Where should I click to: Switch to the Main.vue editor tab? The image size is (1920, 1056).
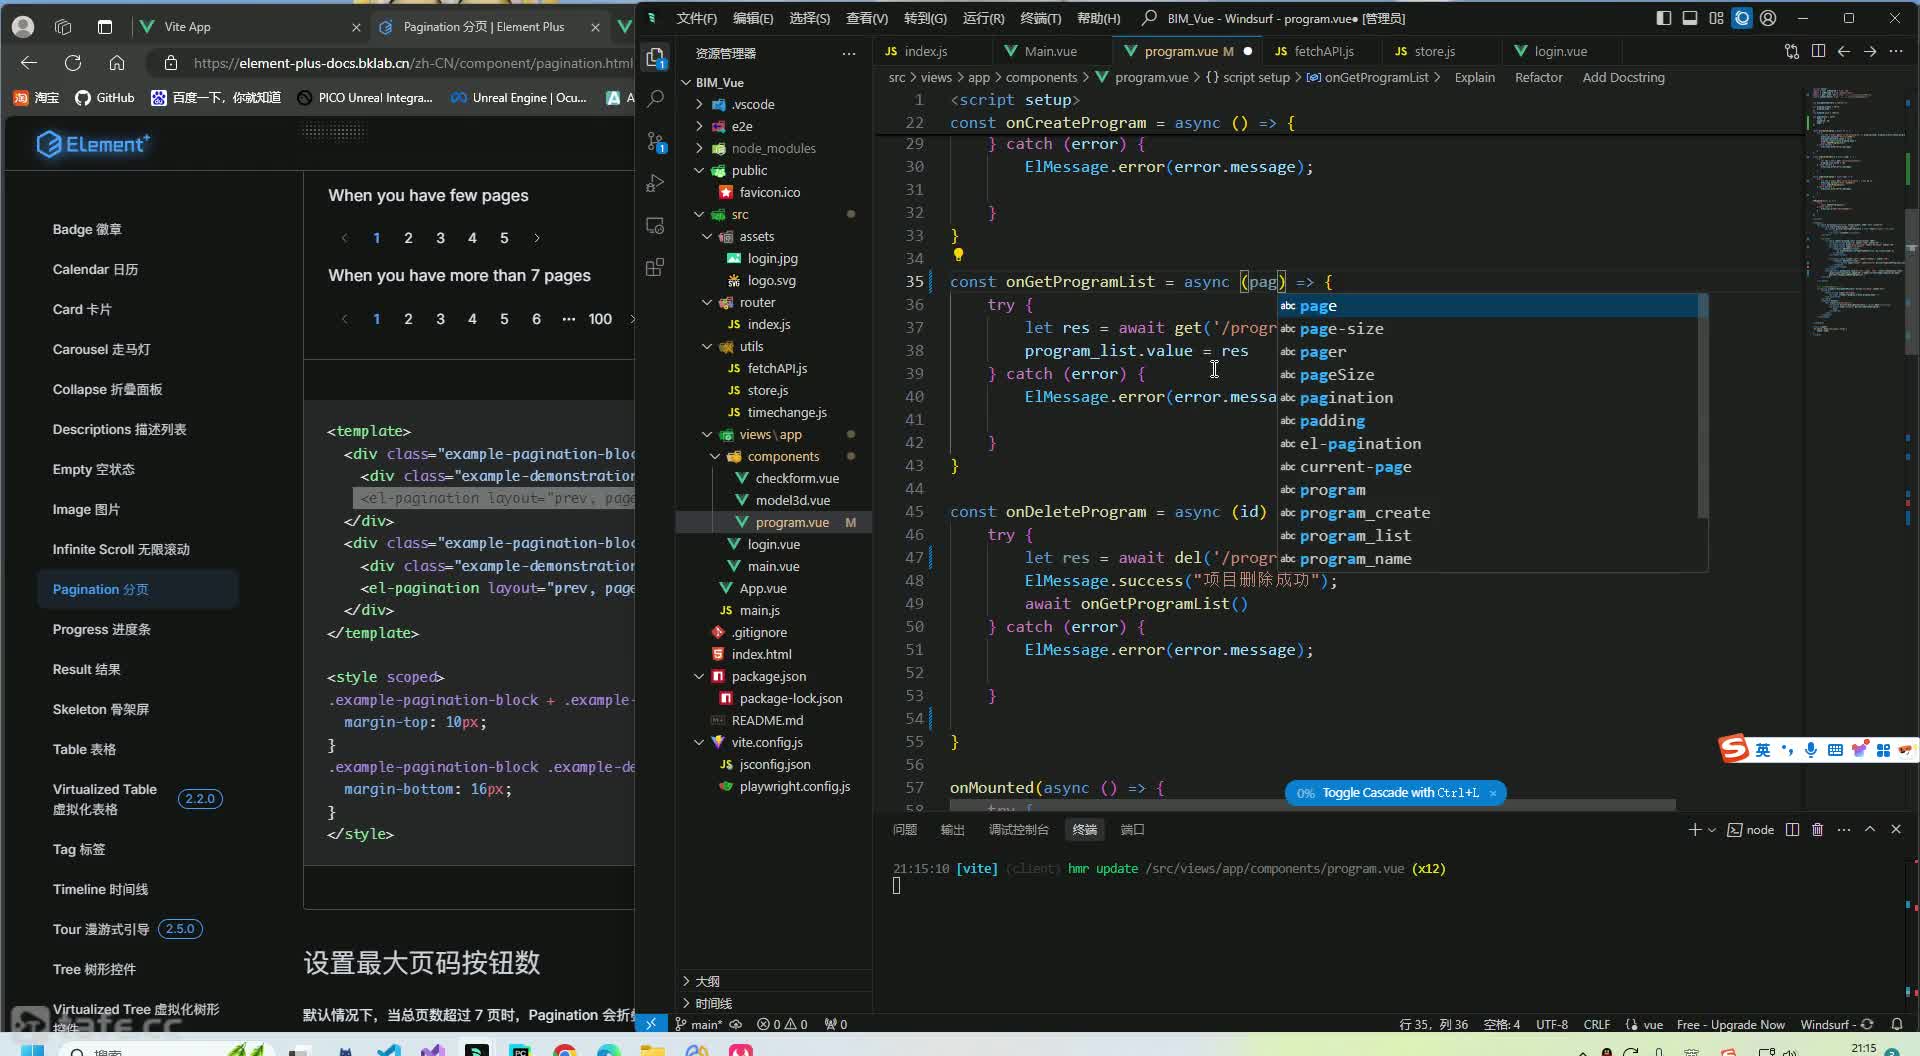[x=1050, y=51]
